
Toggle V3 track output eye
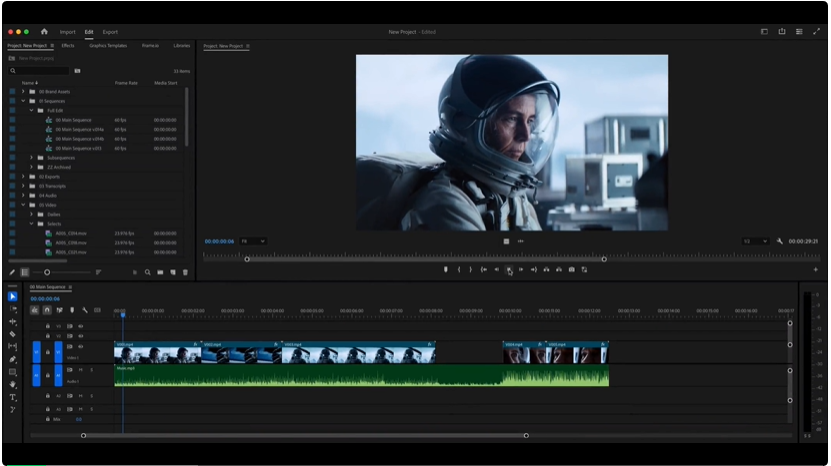point(81,327)
